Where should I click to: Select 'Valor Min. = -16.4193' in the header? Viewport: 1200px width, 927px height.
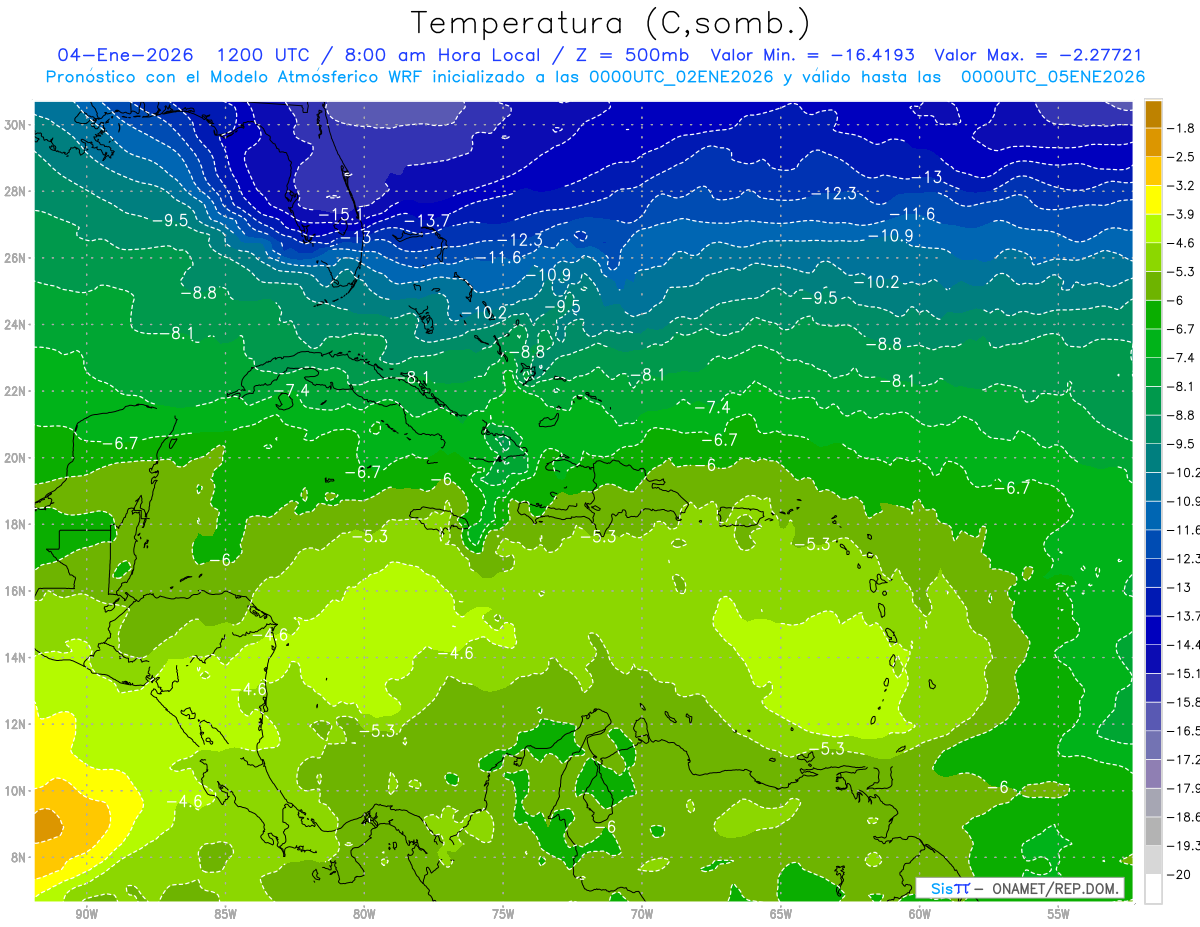812,55
